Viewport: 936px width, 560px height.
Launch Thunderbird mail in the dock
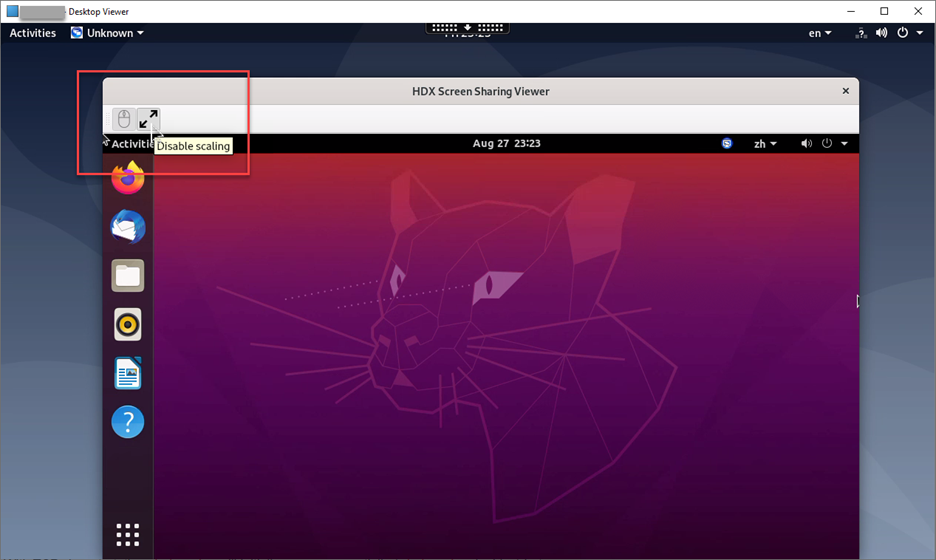pos(128,227)
